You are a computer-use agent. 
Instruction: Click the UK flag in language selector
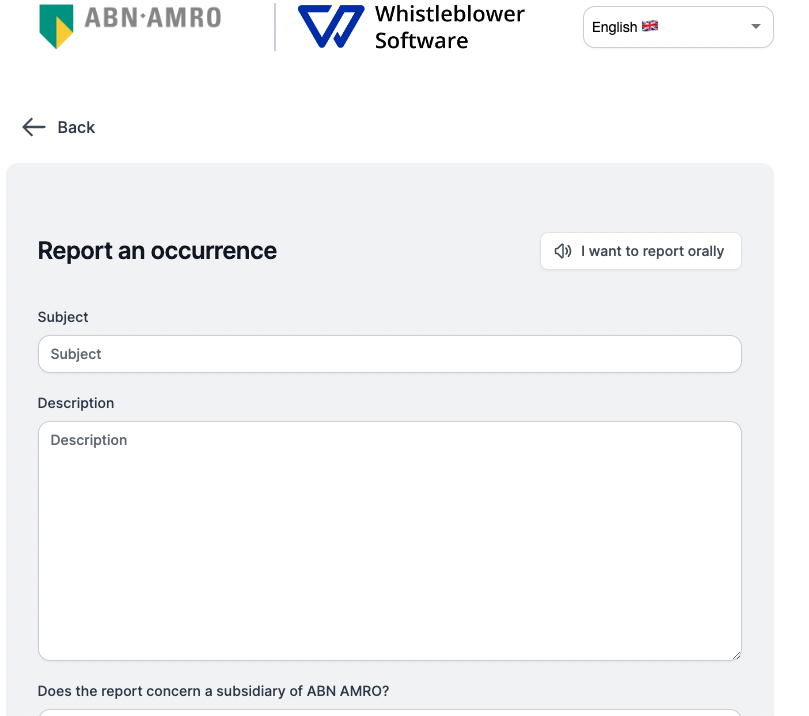click(x=650, y=26)
